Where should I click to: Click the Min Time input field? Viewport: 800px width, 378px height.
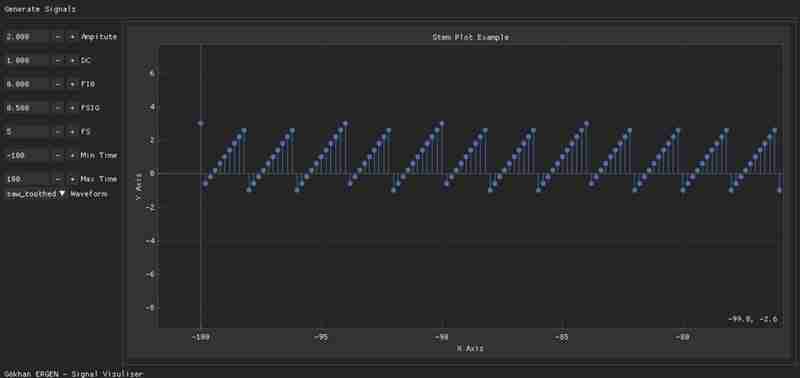point(27,155)
